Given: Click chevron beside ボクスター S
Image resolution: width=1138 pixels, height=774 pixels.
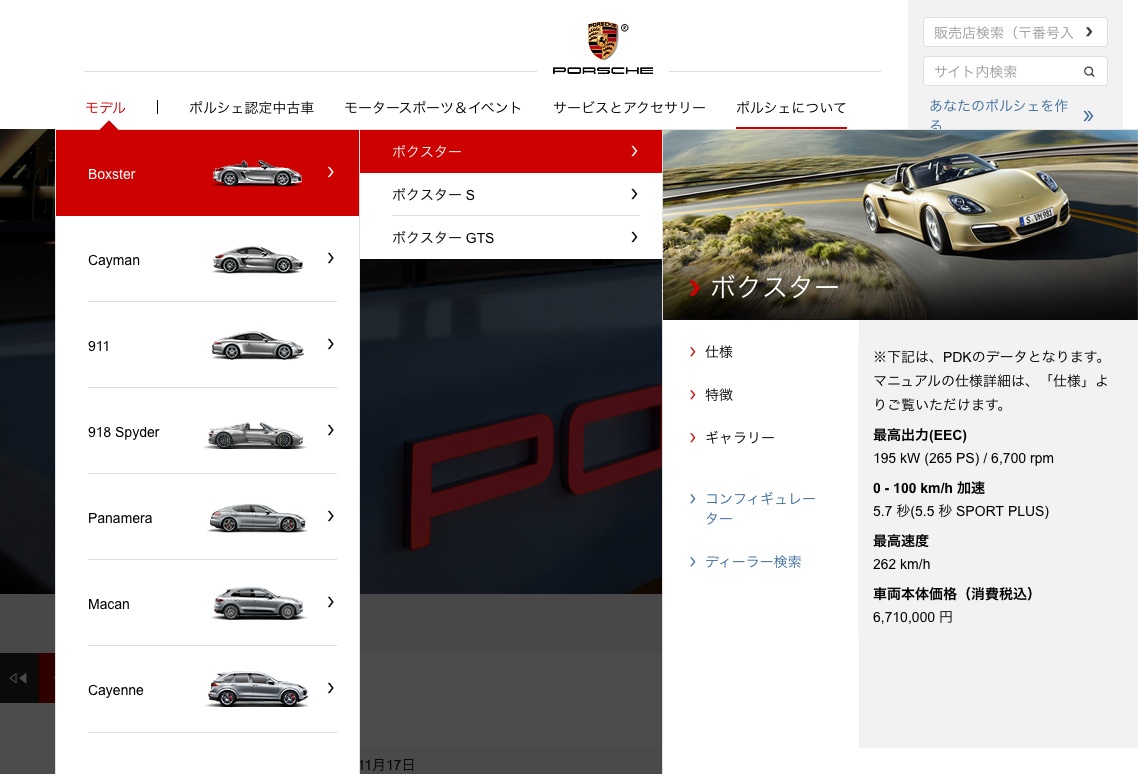Looking at the screenshot, I should pos(634,194).
